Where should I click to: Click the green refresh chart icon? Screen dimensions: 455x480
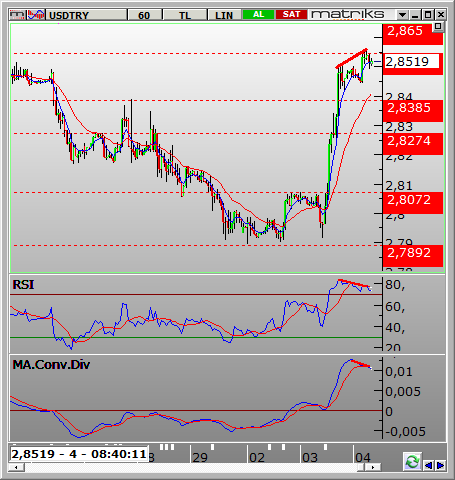click(412, 462)
